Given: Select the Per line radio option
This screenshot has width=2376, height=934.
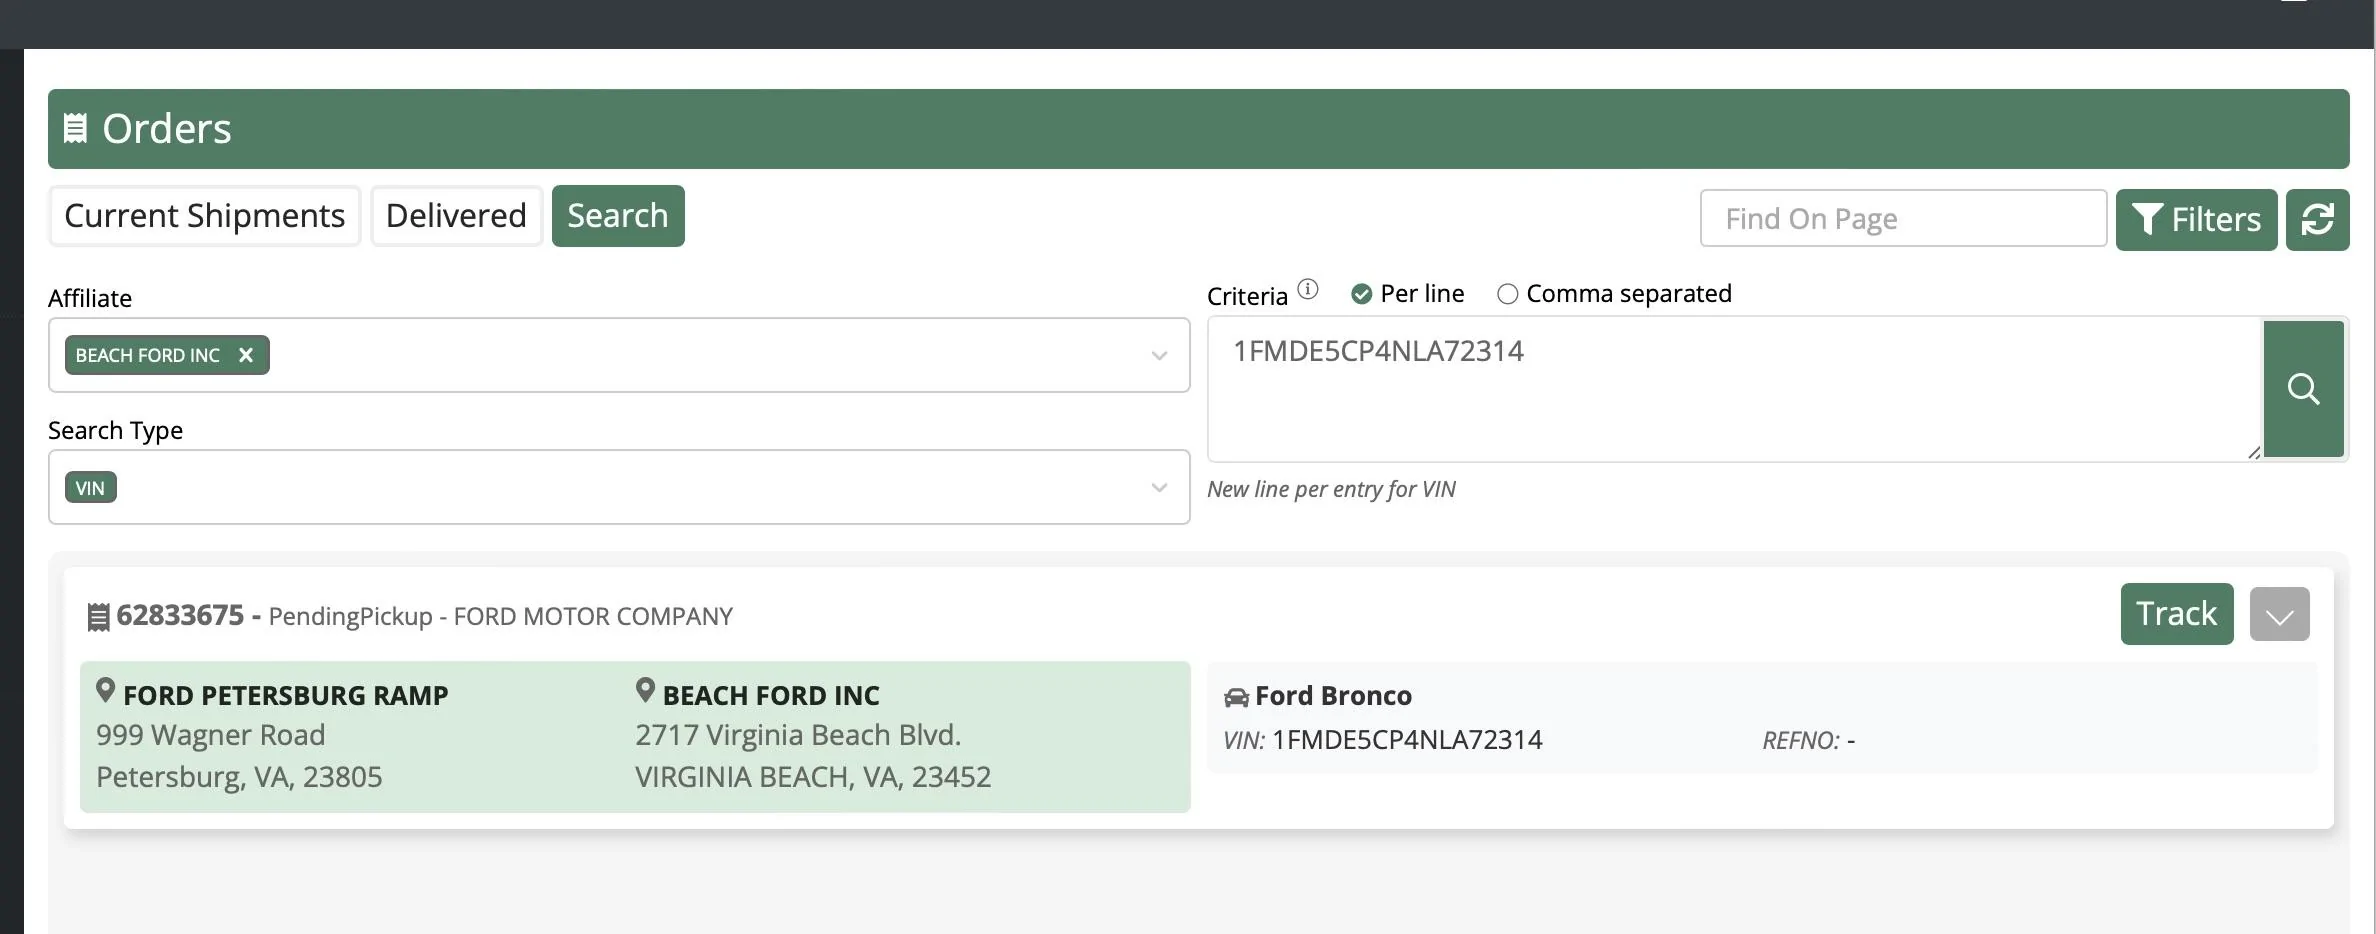Looking at the screenshot, I should [1361, 294].
